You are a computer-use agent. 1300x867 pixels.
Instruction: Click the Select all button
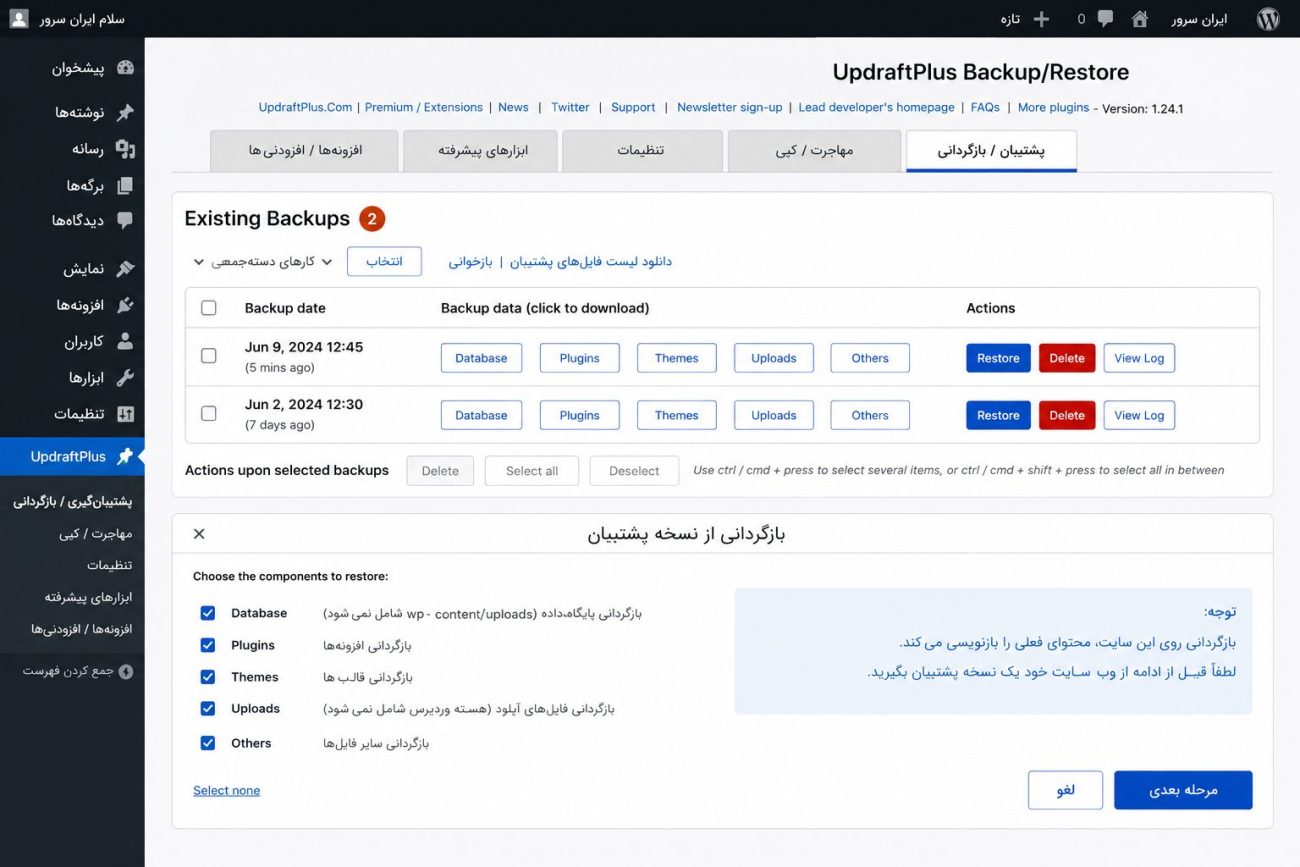click(532, 471)
